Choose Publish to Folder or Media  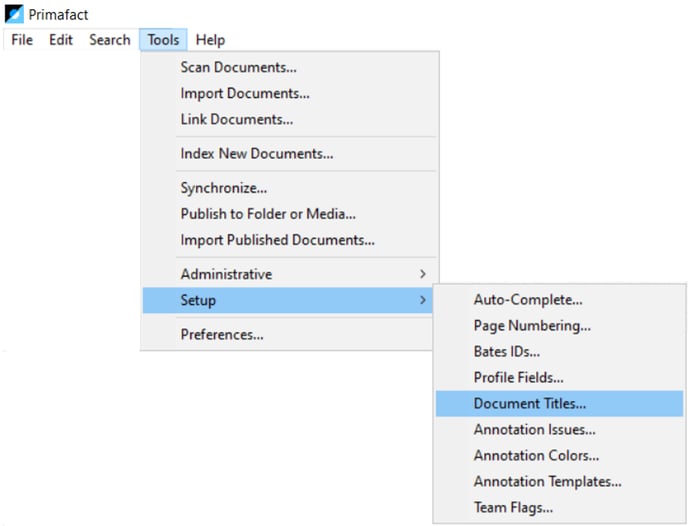[x=290, y=214]
